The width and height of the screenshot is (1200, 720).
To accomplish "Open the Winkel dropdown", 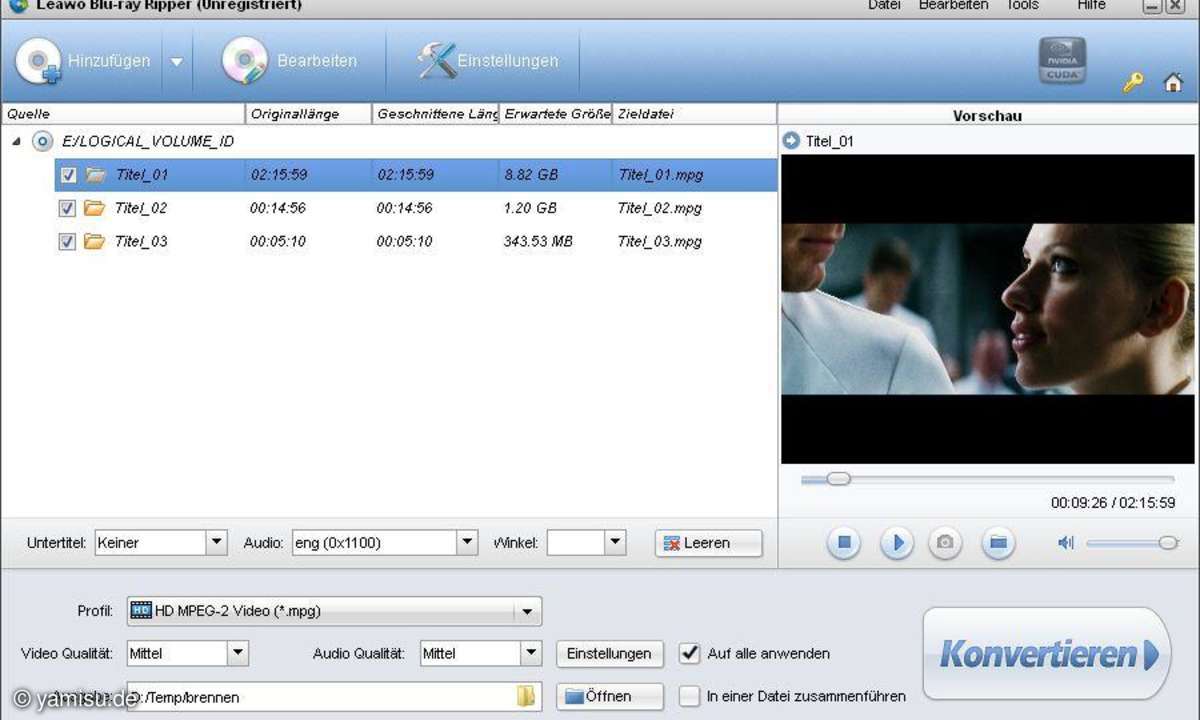I will [x=615, y=543].
